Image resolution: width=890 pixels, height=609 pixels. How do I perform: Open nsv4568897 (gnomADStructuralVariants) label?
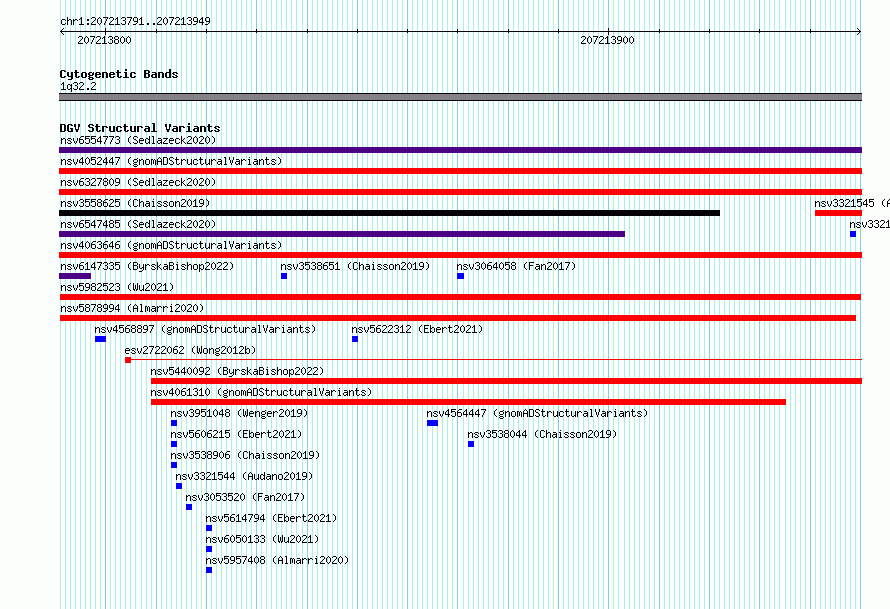[x=205, y=329]
